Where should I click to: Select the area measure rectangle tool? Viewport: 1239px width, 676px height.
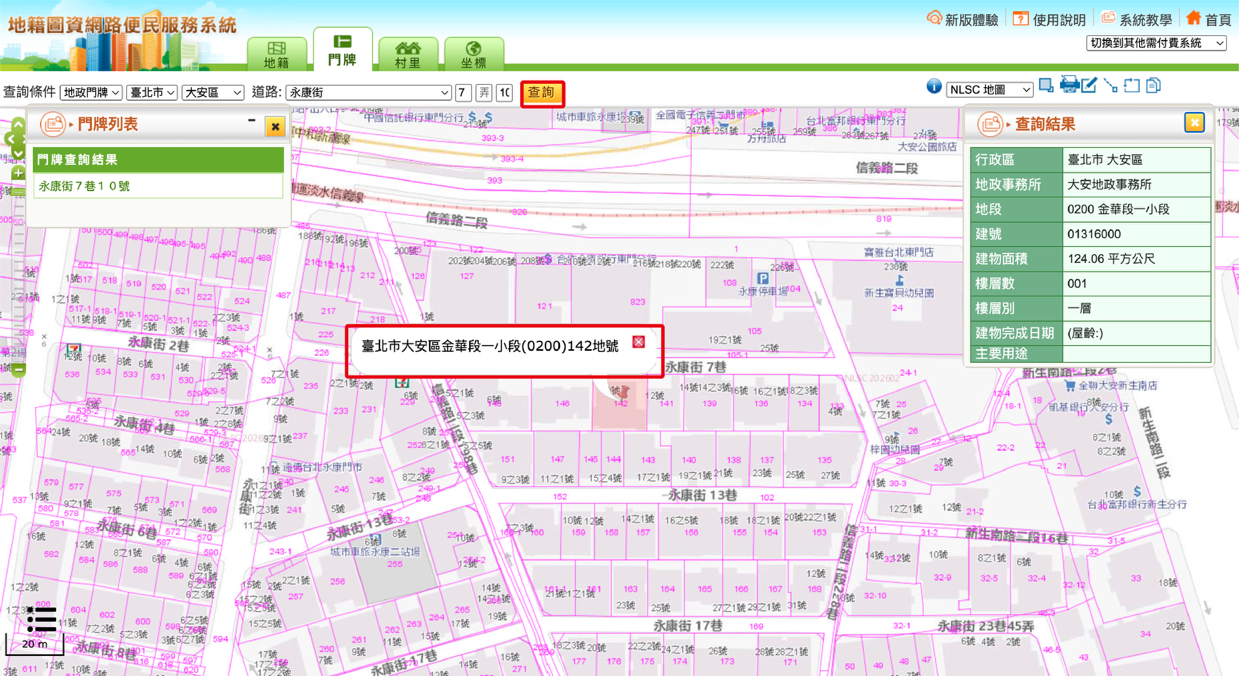point(1132,86)
